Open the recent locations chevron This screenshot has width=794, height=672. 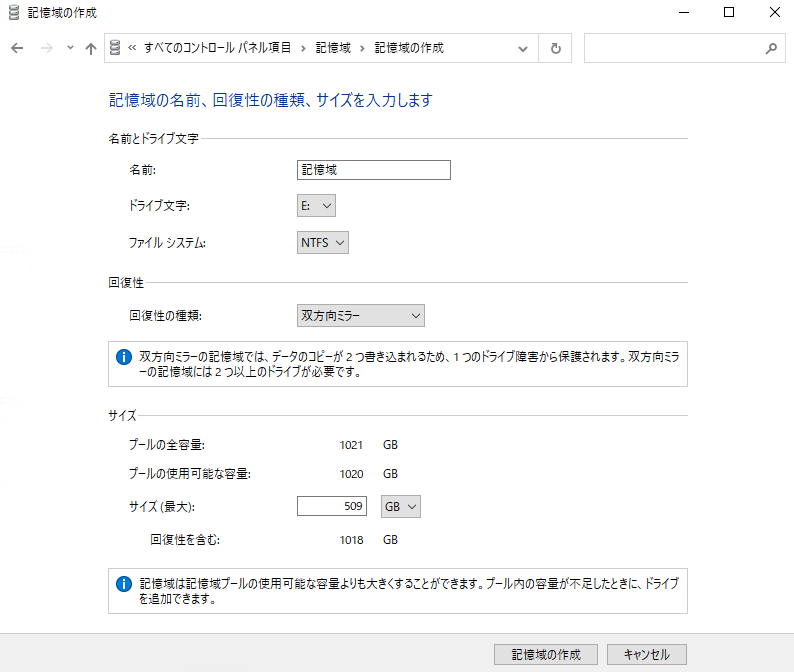70,48
